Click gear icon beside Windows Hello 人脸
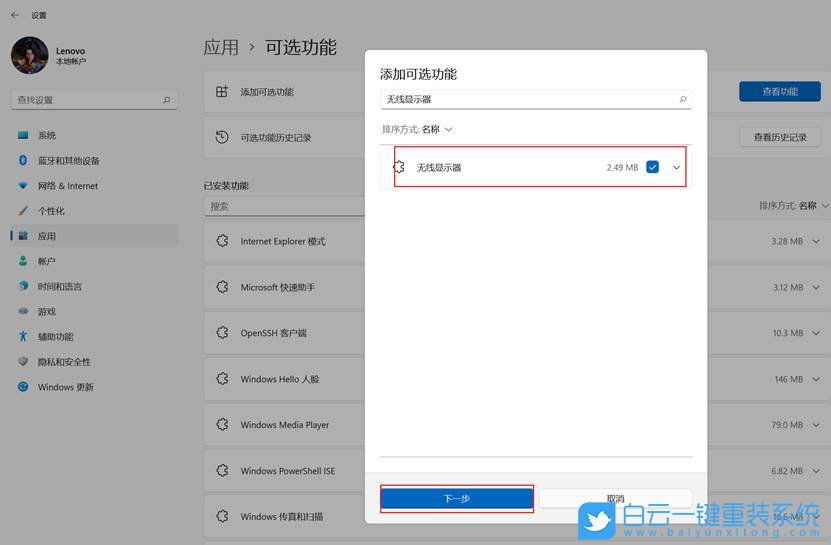831x545 pixels. tap(222, 379)
